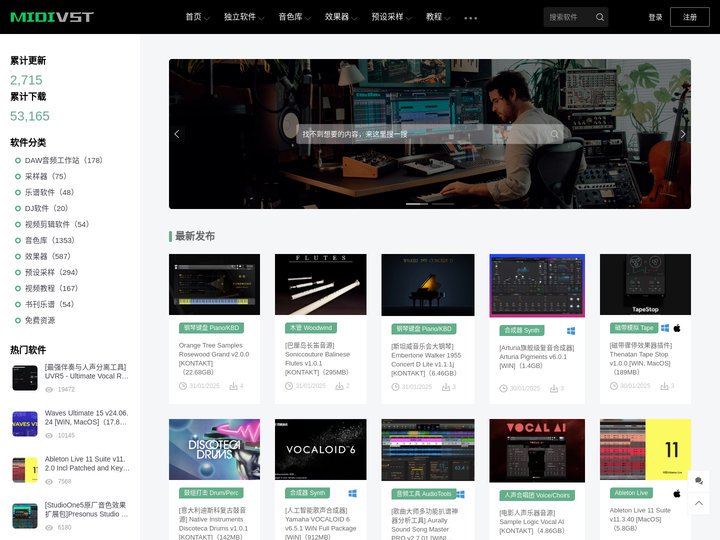Open 视频剪辑软件 (54) category
The width and height of the screenshot is (720, 540).
click(56, 225)
